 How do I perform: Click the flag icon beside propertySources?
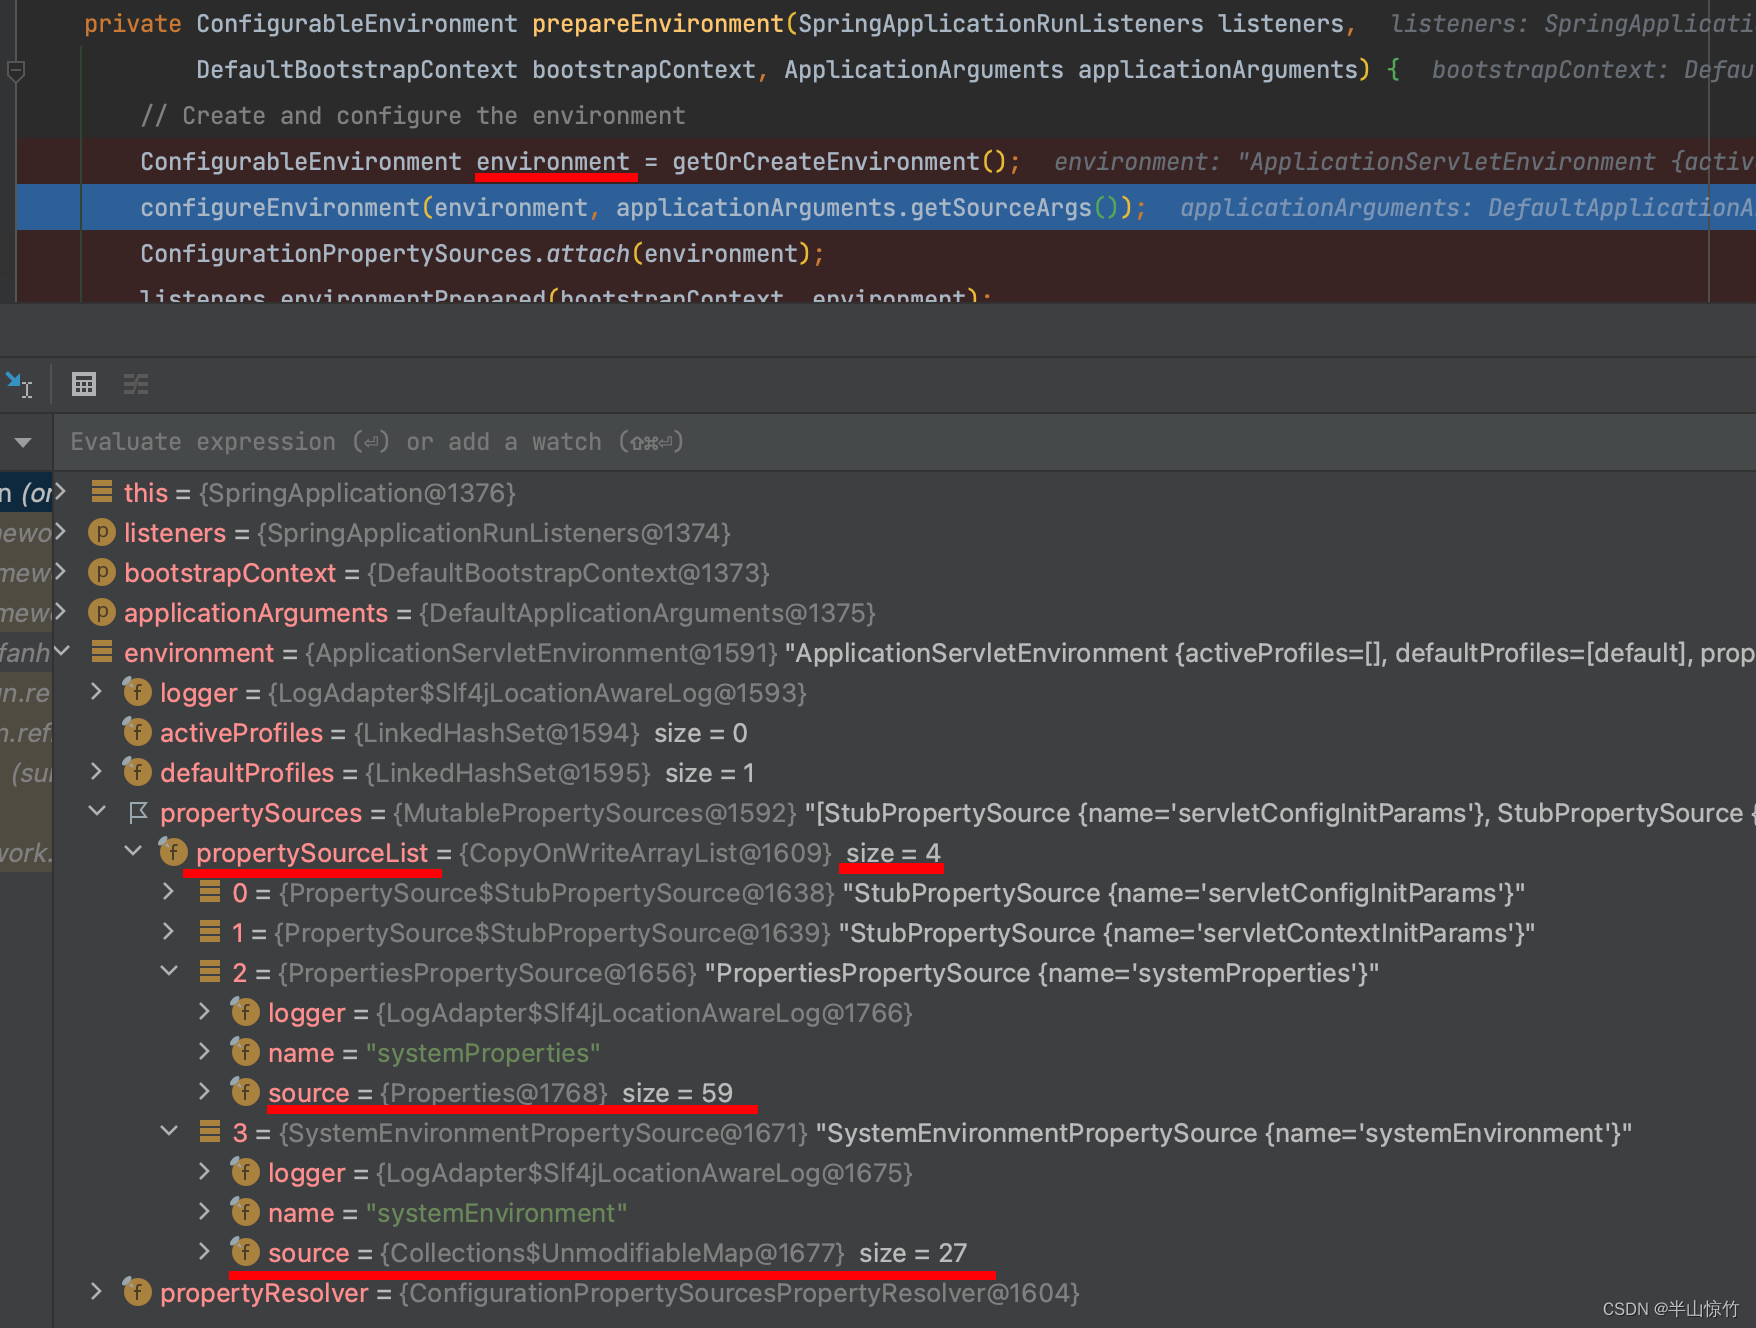(138, 812)
